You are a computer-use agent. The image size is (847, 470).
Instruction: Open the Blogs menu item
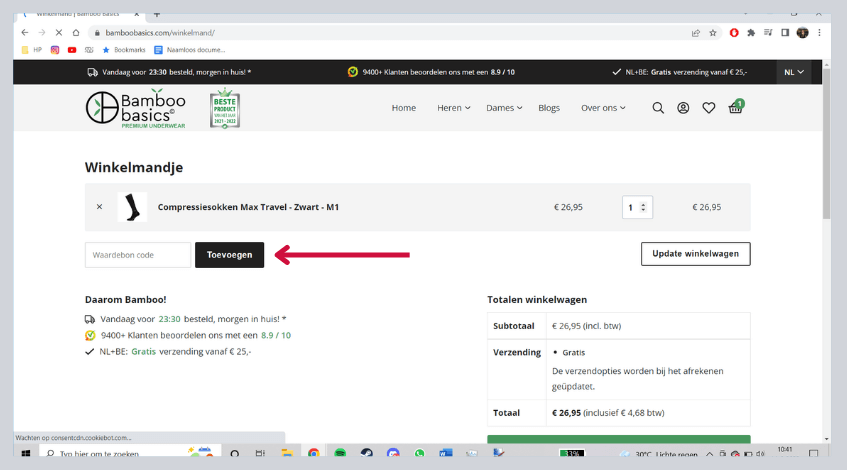549,108
